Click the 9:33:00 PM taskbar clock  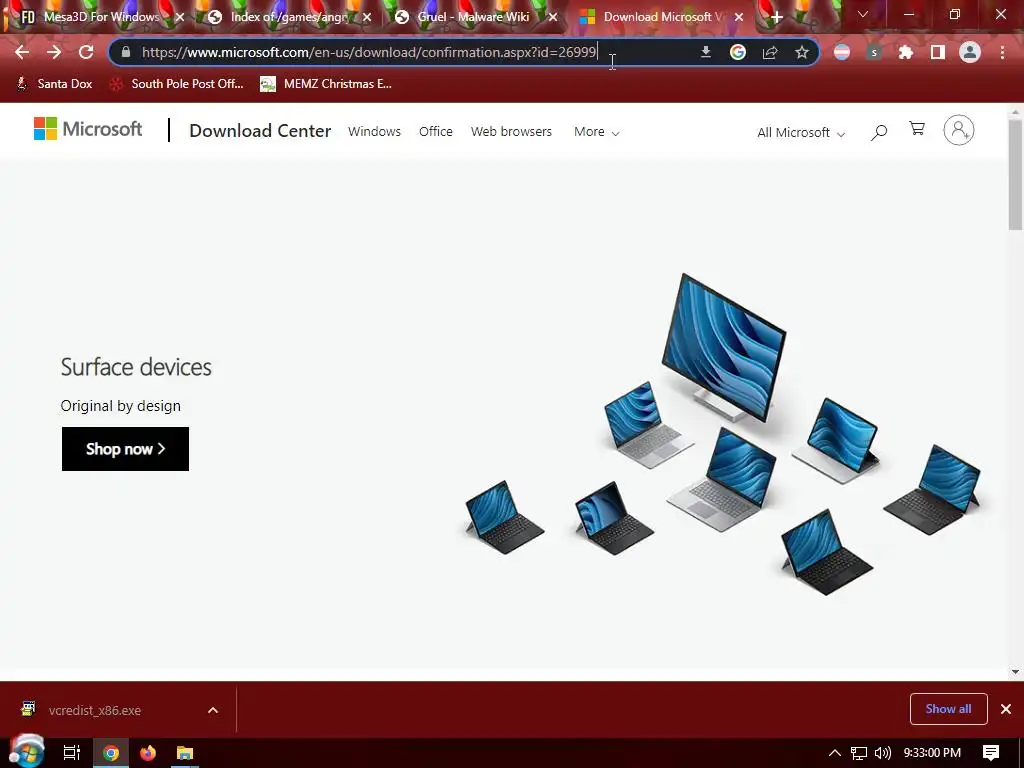(932, 753)
